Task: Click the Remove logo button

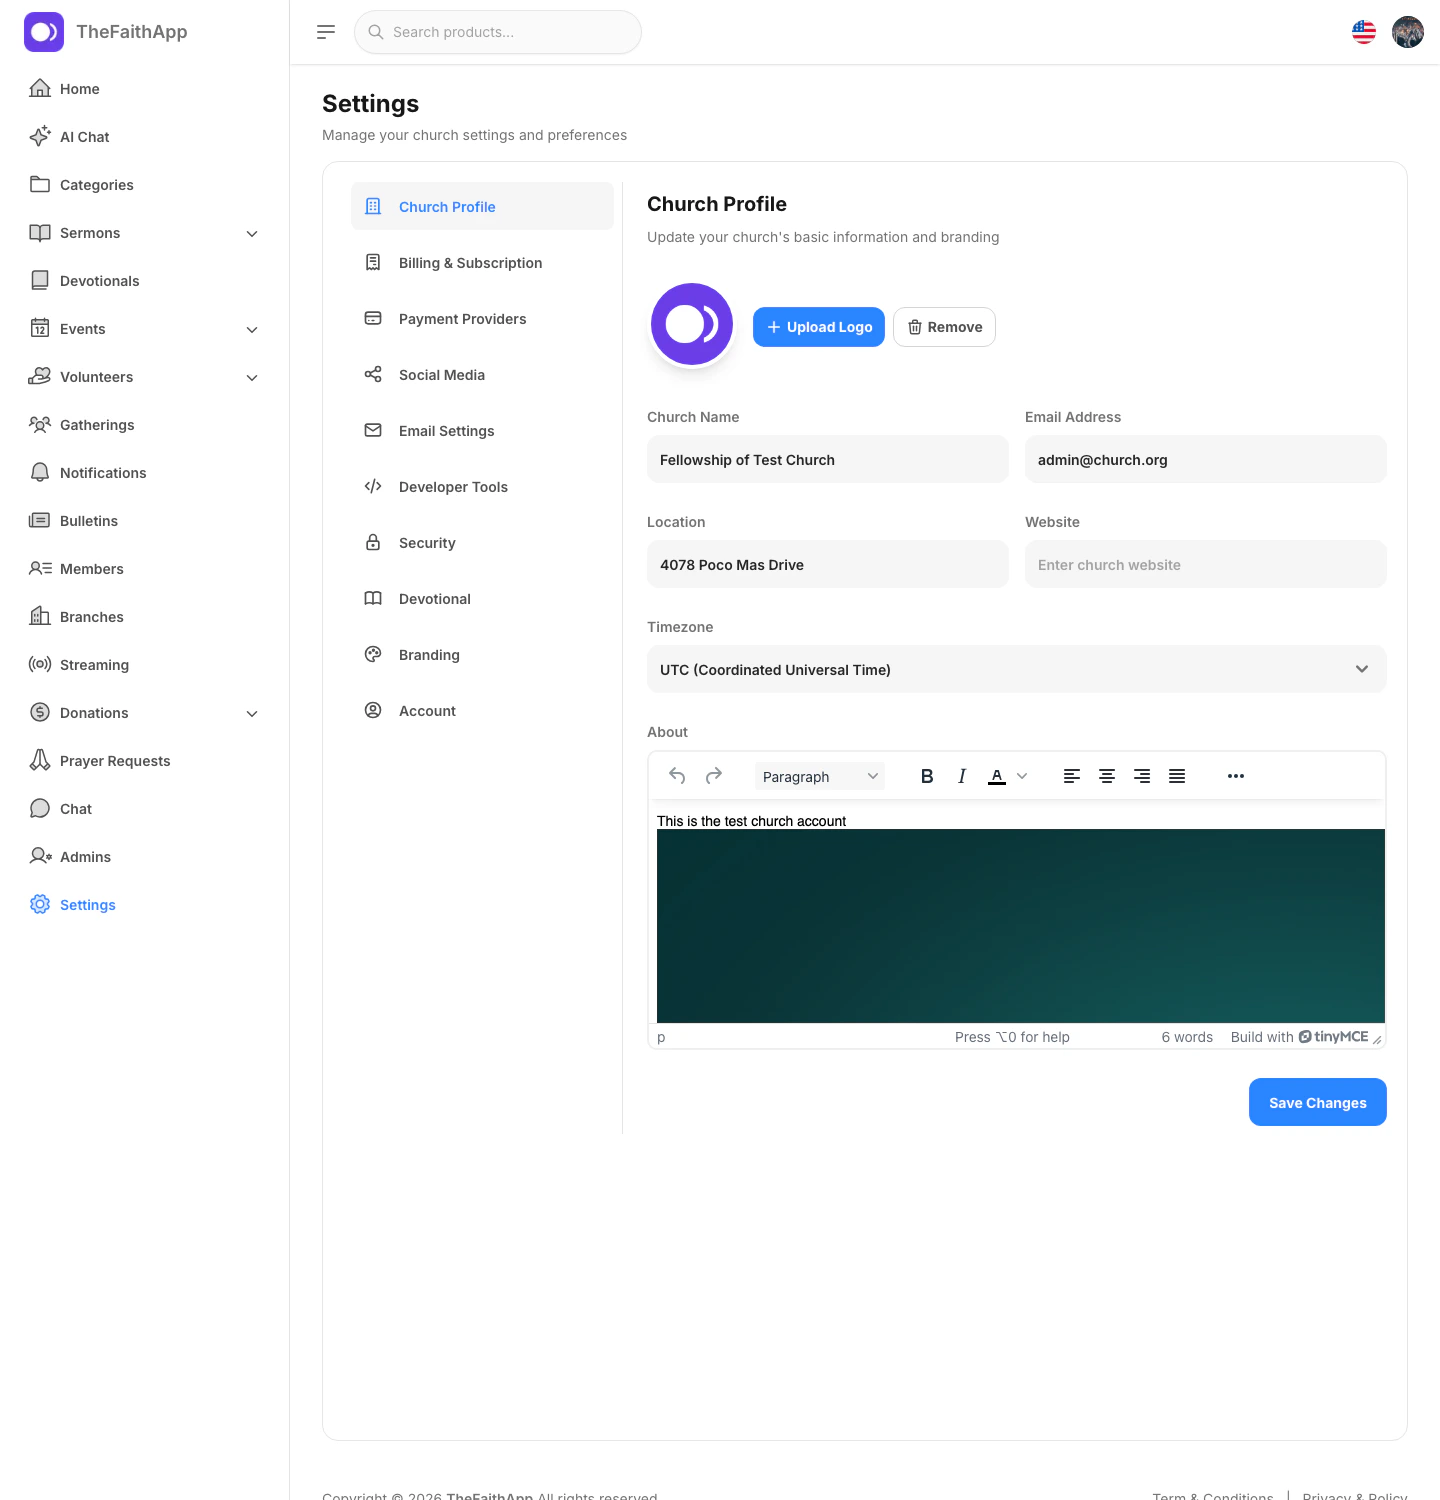Action: pos(944,327)
